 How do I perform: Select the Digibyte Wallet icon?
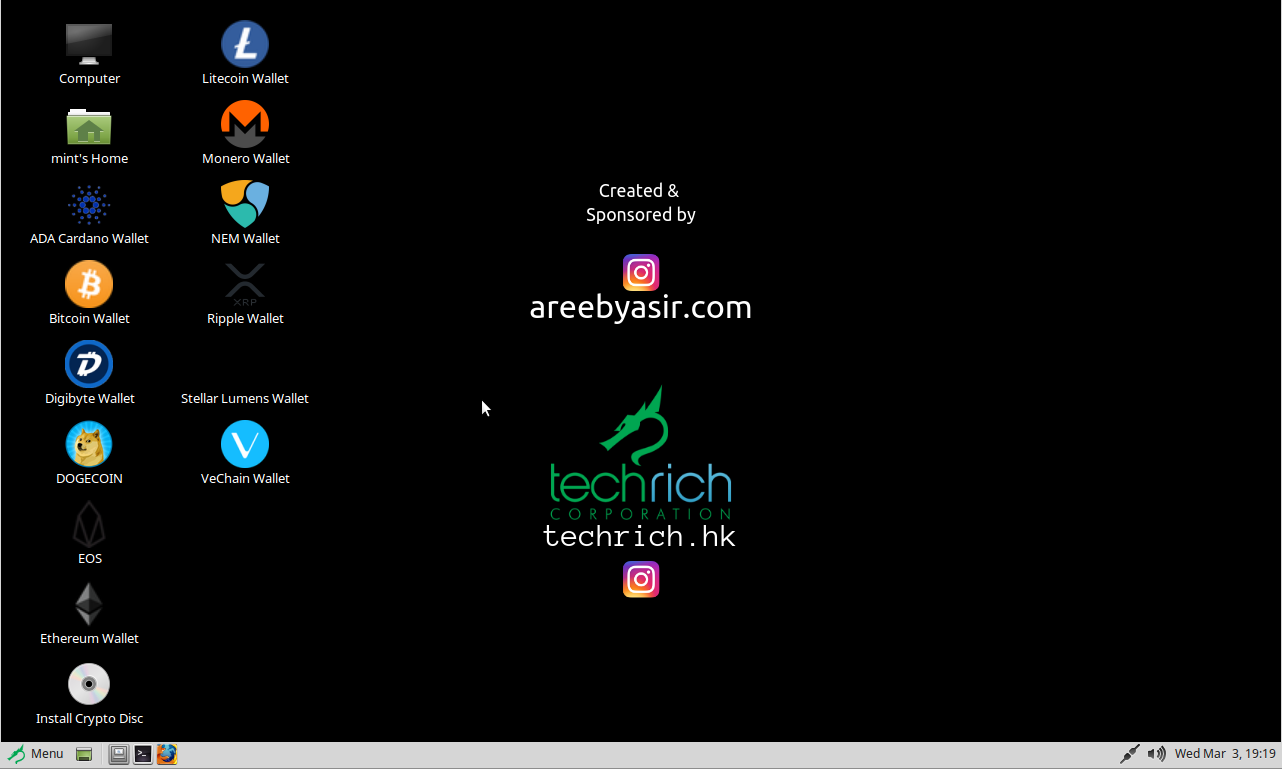click(x=89, y=364)
